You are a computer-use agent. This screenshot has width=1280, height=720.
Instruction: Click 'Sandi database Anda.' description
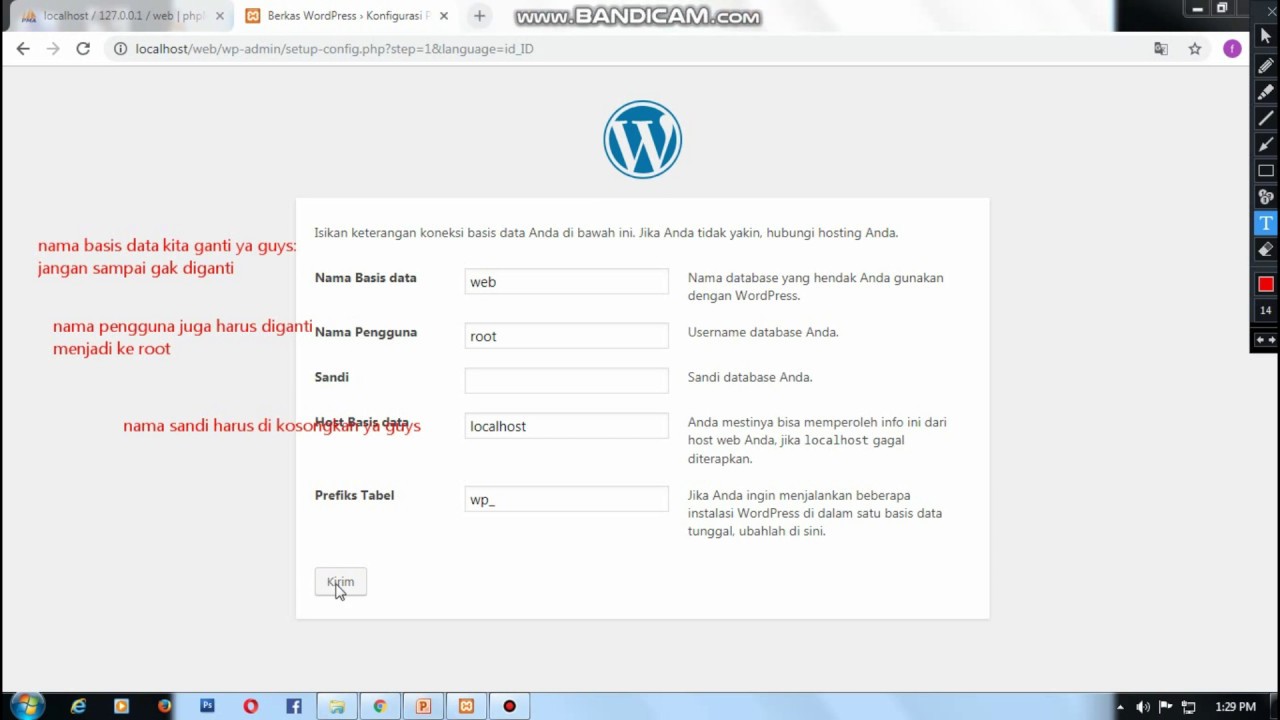[750, 377]
